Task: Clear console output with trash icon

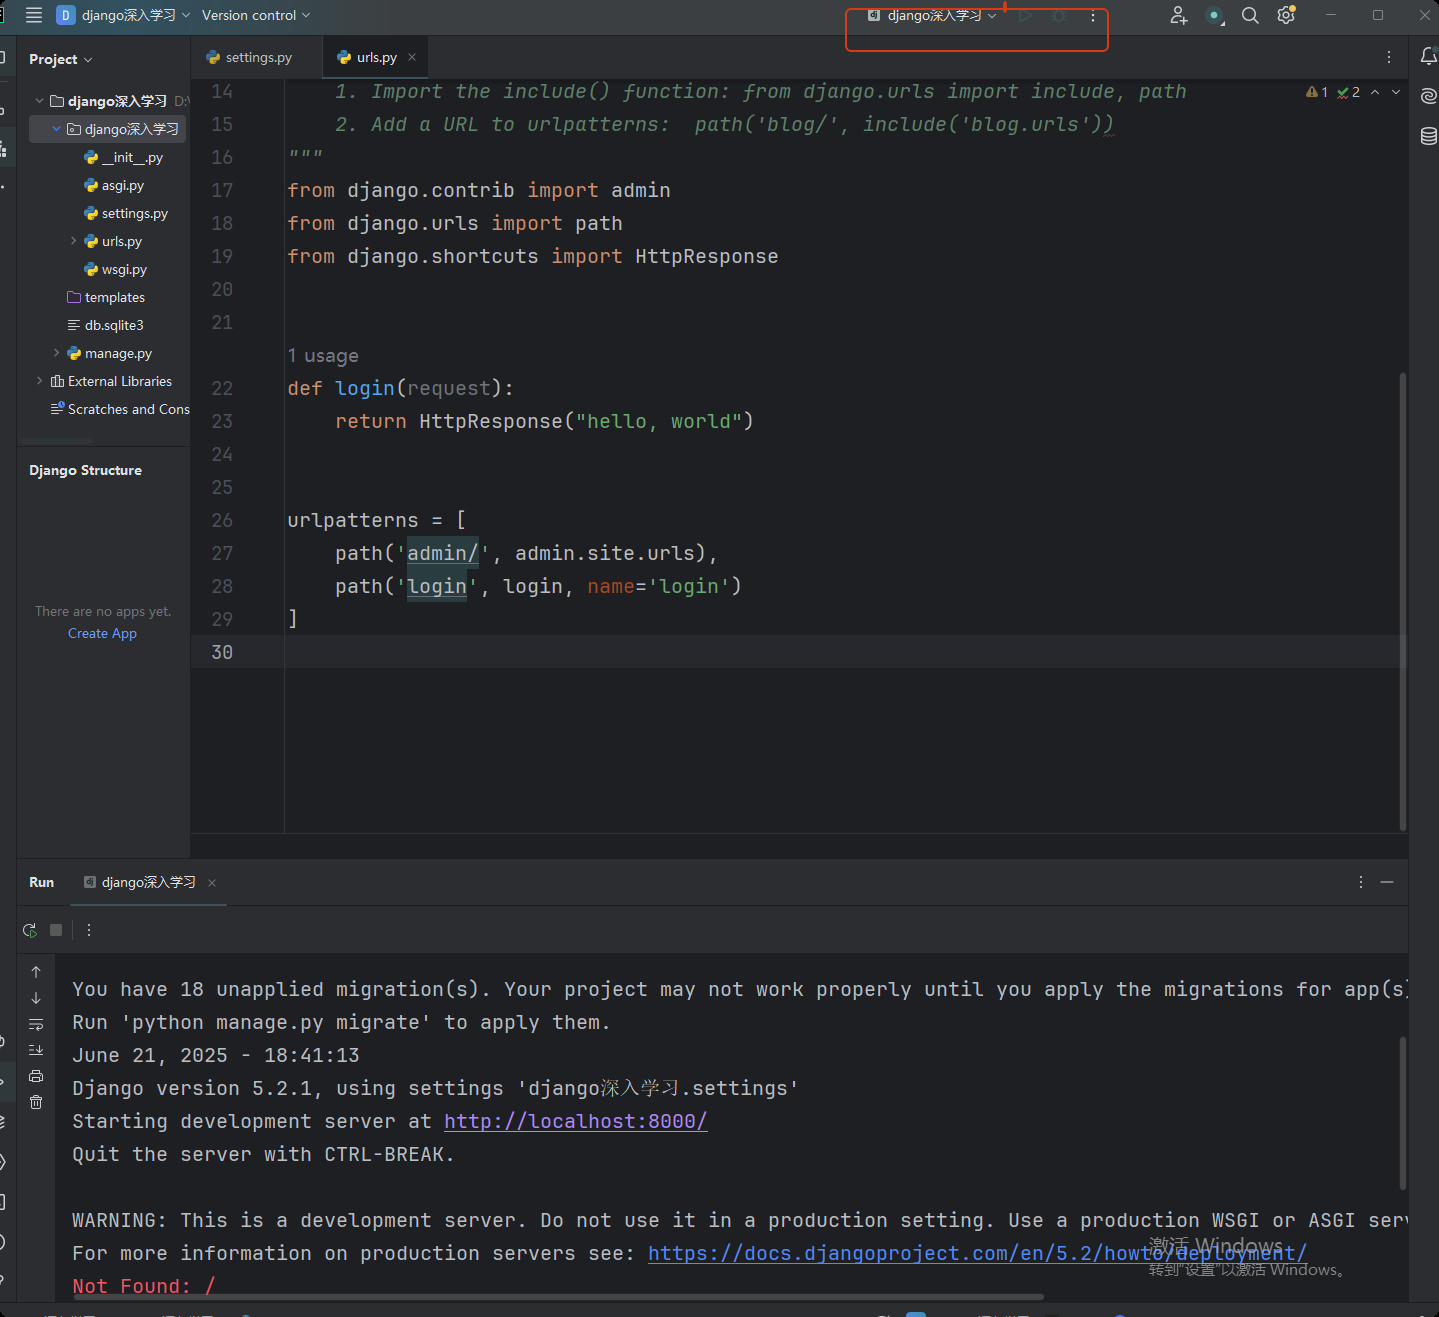Action: (36, 1102)
